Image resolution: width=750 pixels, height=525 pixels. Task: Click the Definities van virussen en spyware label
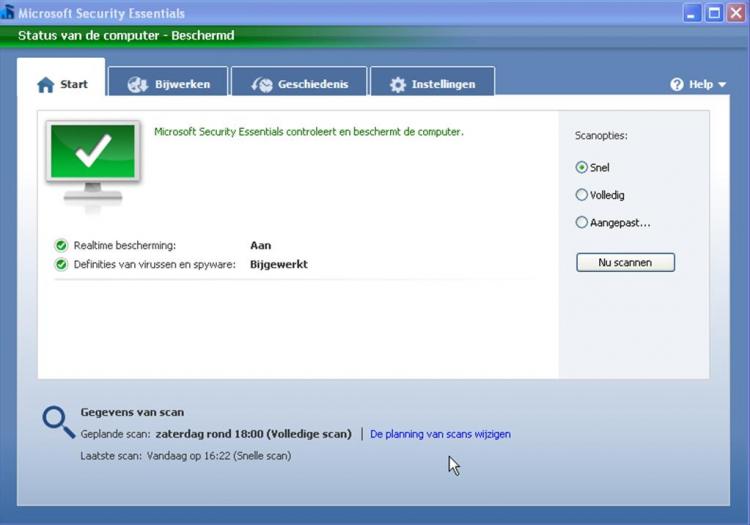coord(154,264)
